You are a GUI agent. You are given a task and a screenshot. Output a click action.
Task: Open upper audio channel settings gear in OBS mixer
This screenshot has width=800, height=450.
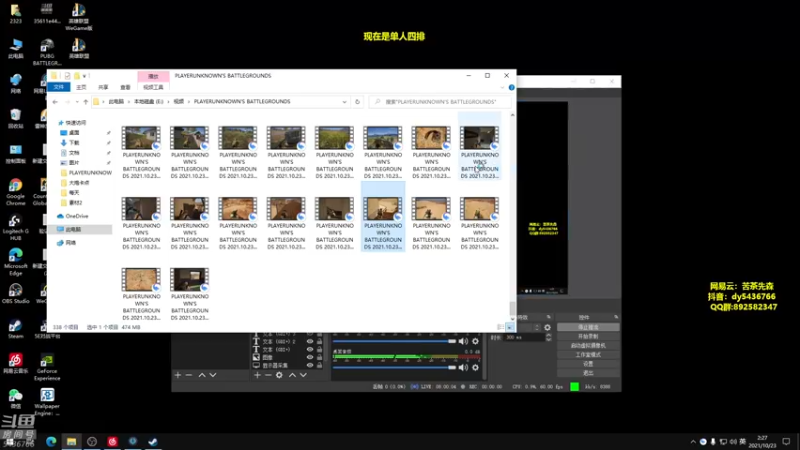pyautogui.click(x=476, y=341)
